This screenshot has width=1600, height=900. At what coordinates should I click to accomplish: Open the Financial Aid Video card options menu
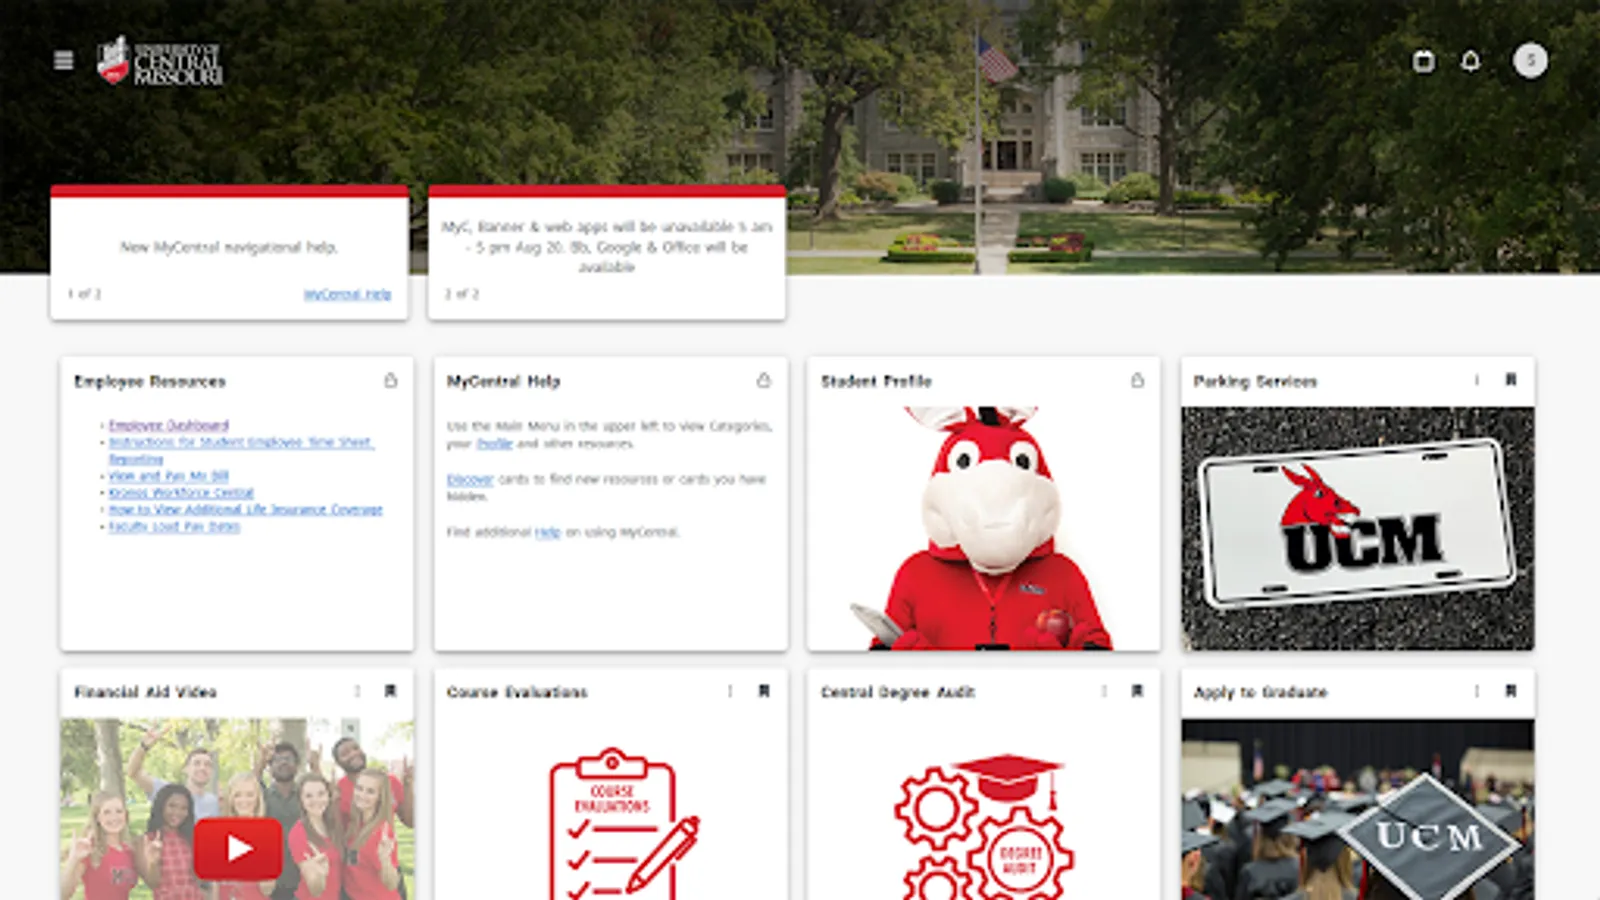[357, 691]
